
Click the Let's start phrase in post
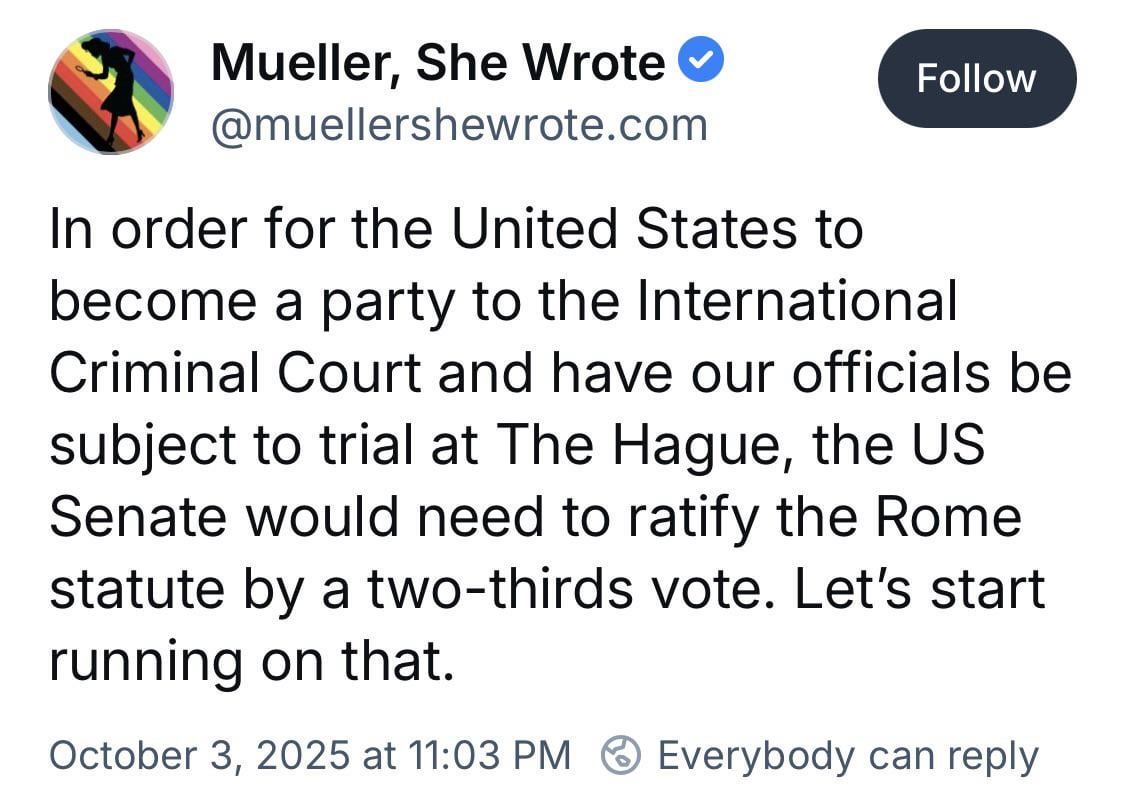point(919,589)
